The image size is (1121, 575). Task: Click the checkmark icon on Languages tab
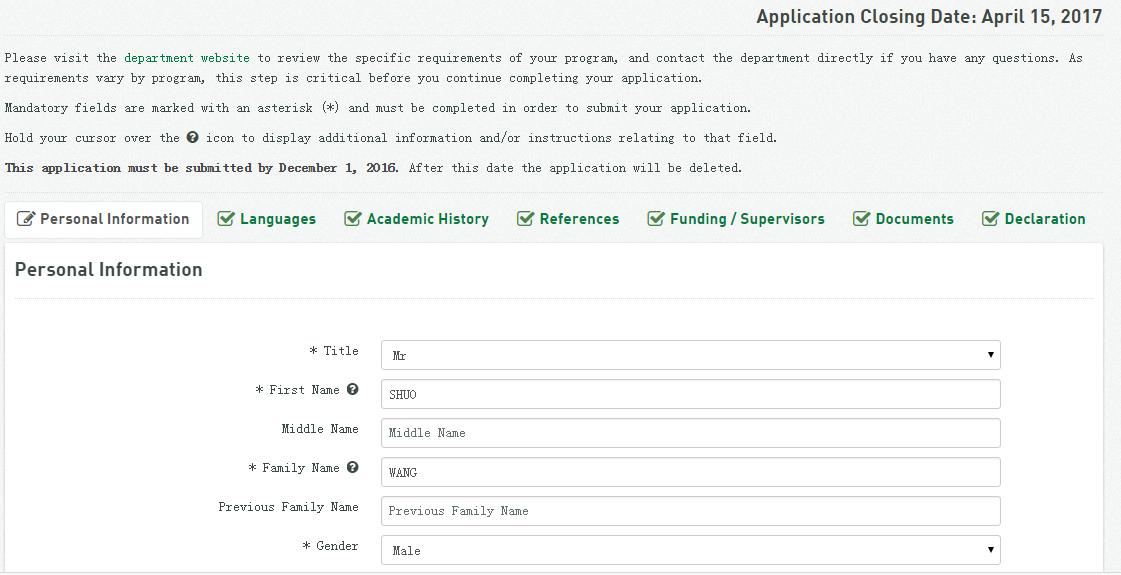pos(226,219)
